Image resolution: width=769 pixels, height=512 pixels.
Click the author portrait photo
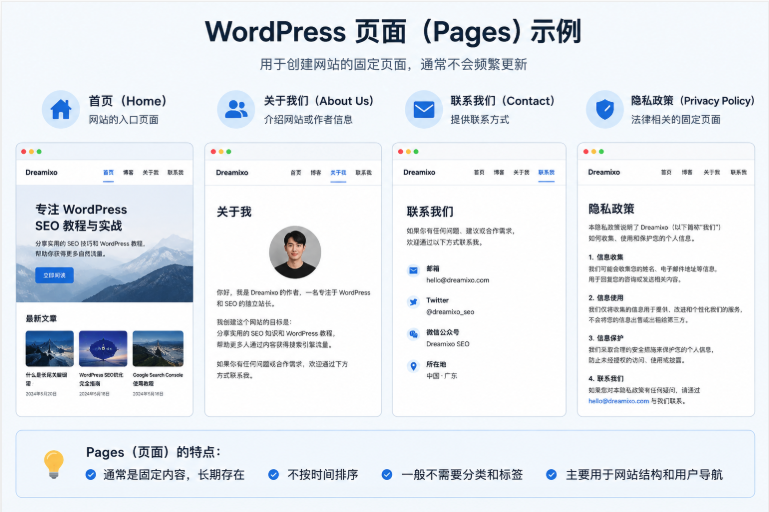point(295,252)
